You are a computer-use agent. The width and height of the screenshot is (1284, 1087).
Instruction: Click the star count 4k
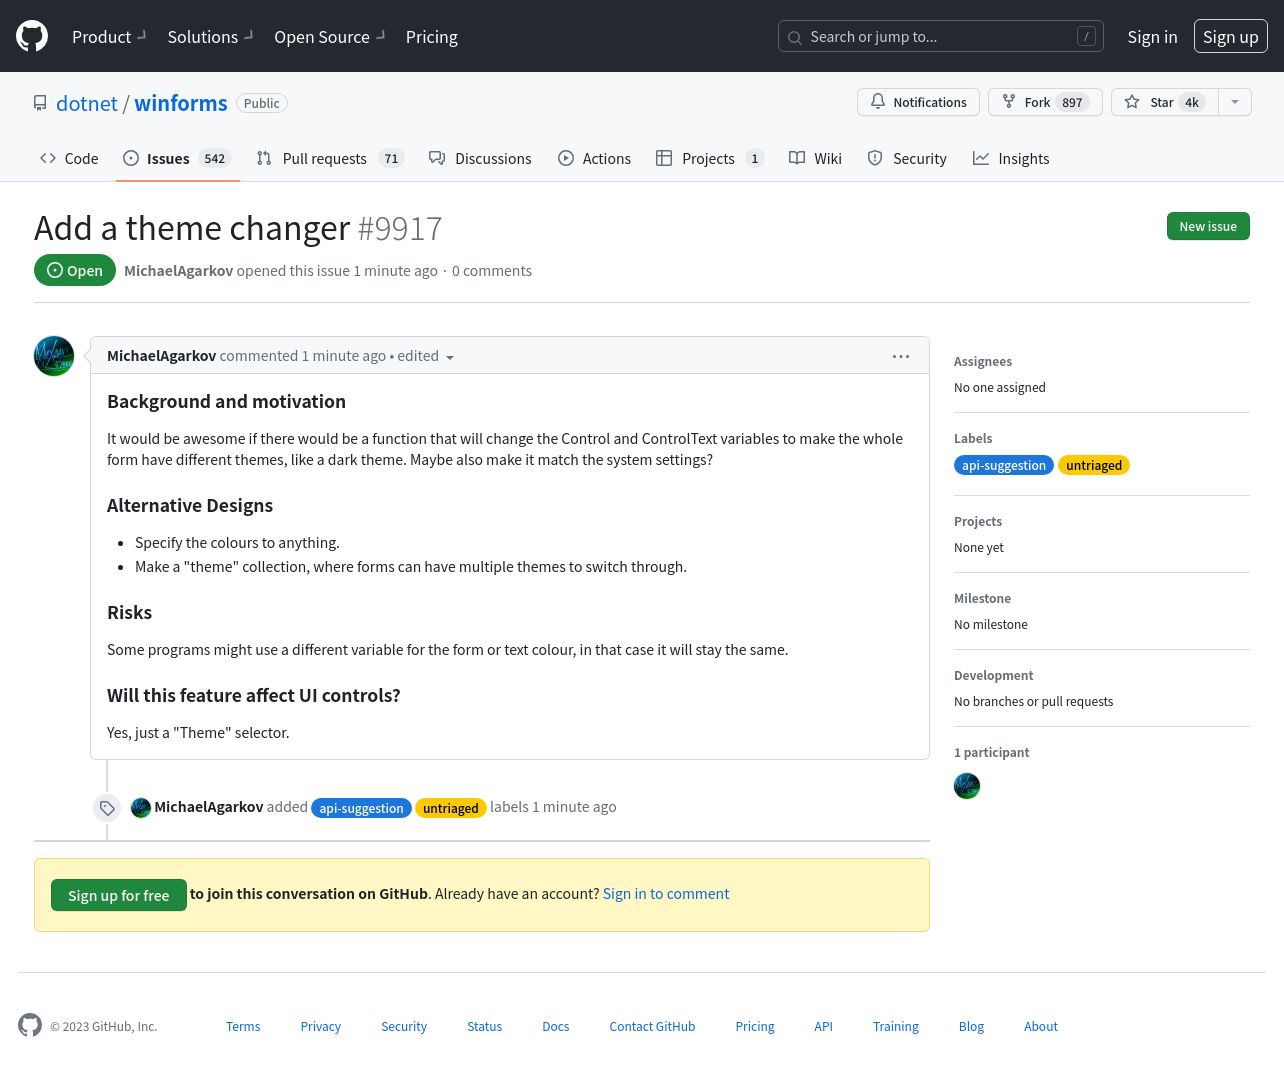1192,102
